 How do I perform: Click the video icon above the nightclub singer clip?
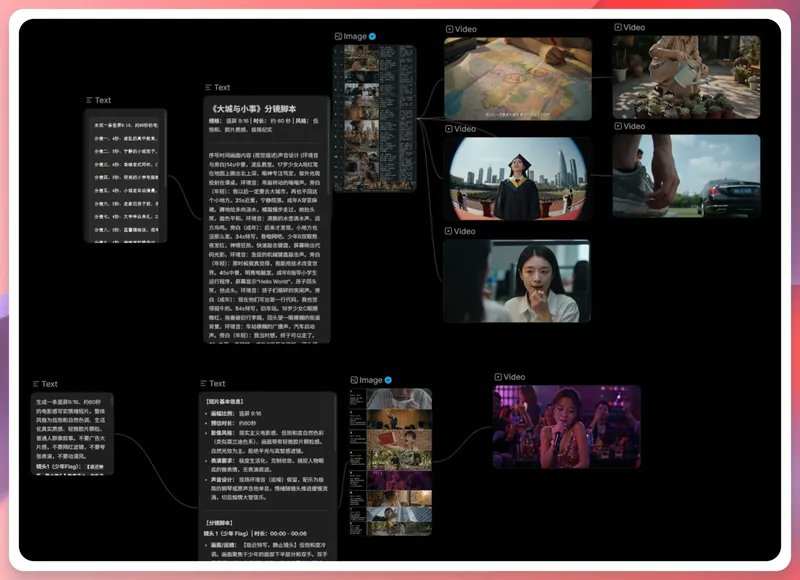tap(498, 377)
